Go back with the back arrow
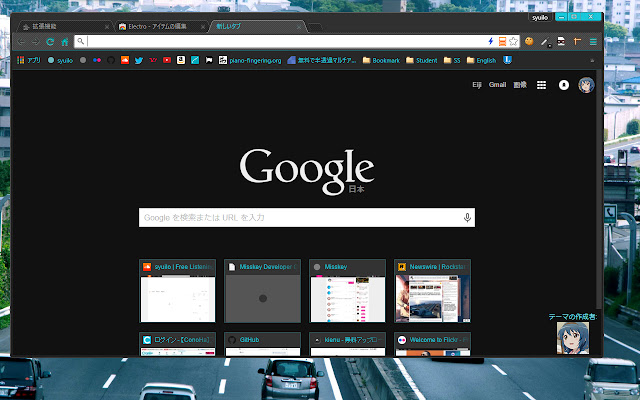The image size is (640, 400). (x=21, y=42)
